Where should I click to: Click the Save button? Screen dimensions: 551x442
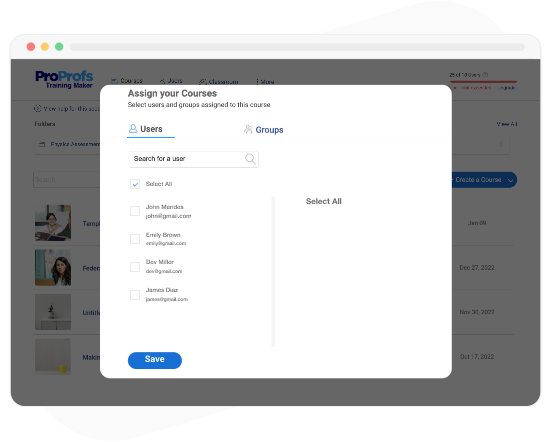(155, 360)
